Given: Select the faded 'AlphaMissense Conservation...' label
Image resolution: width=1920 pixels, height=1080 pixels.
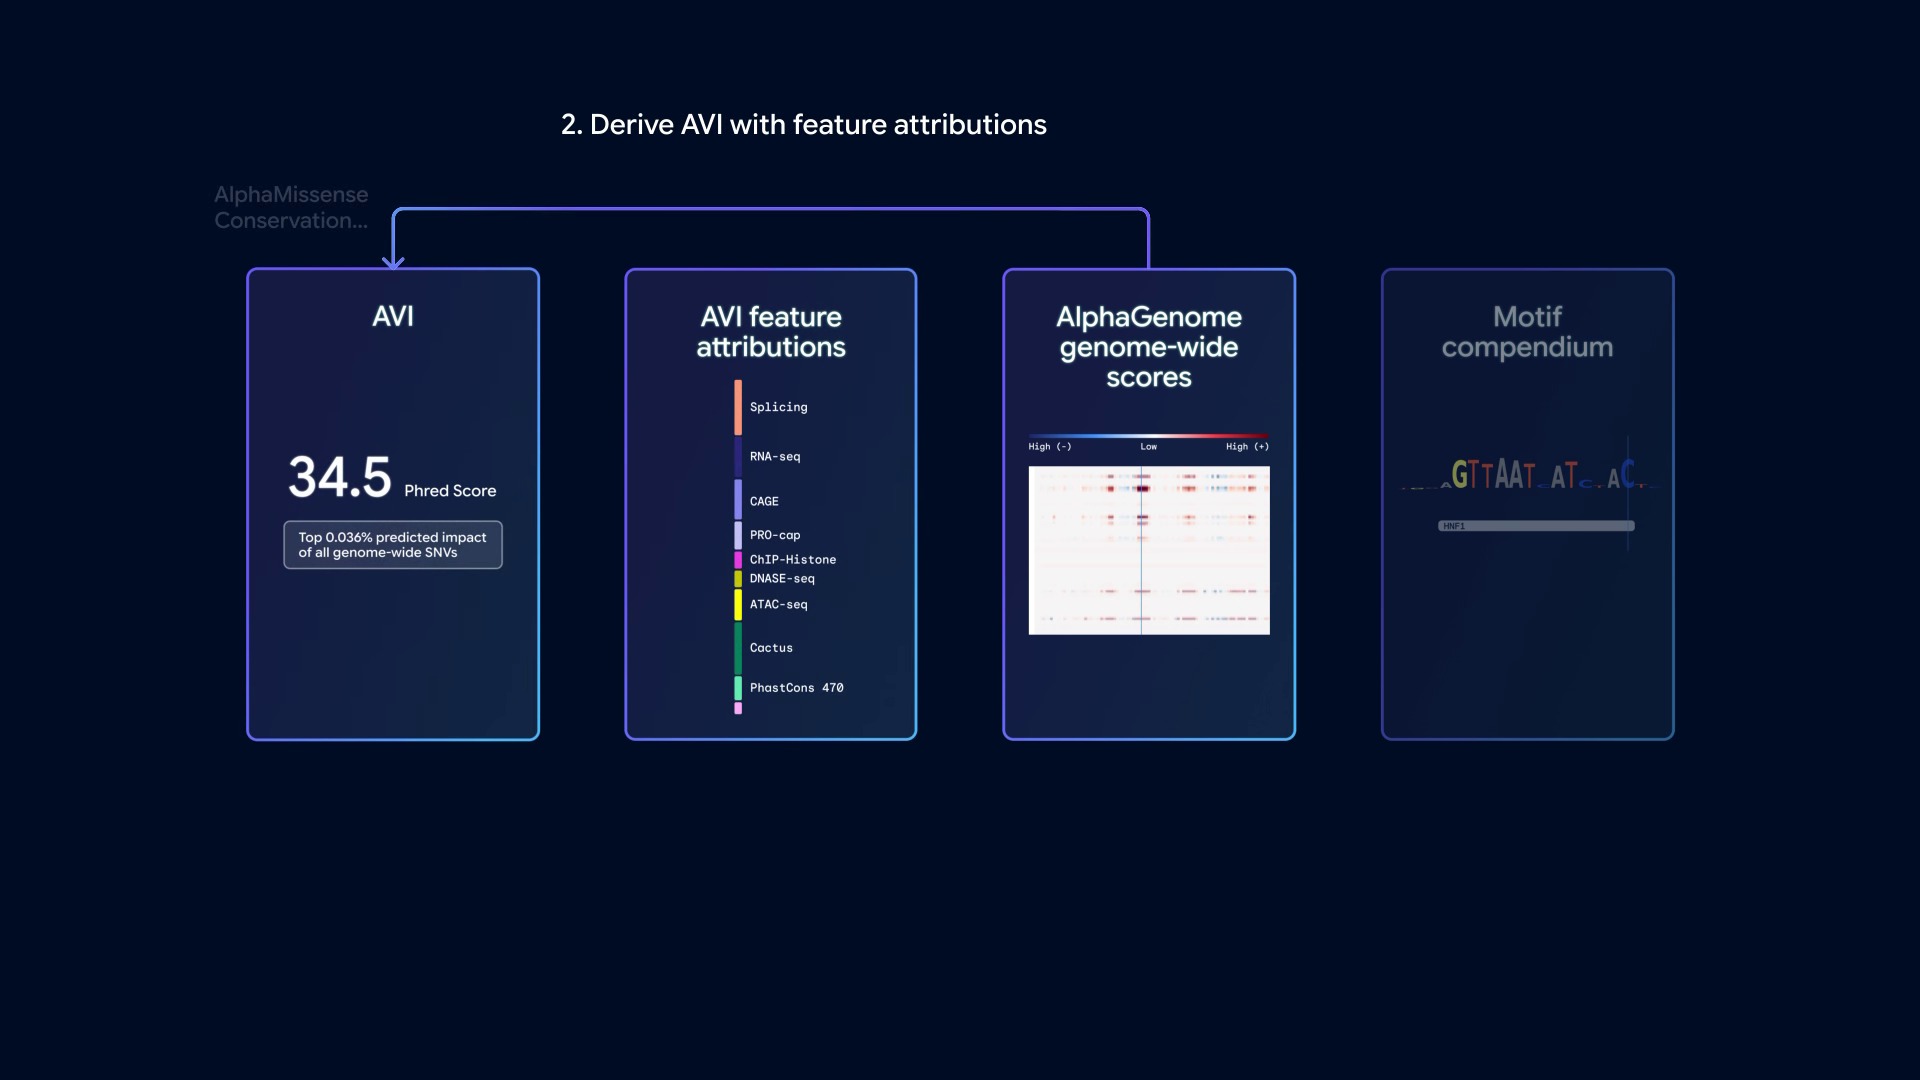Looking at the screenshot, I should 291,208.
